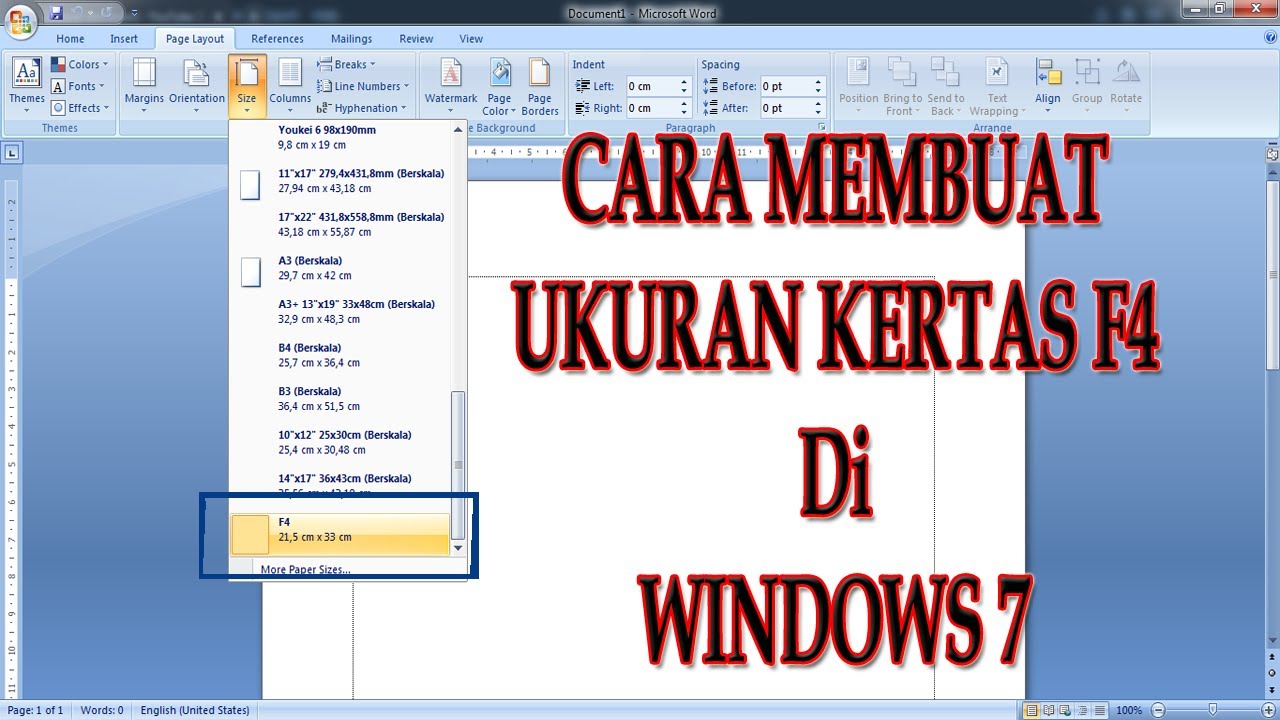
Task: Switch to Draft view
Action: (x=1102, y=710)
